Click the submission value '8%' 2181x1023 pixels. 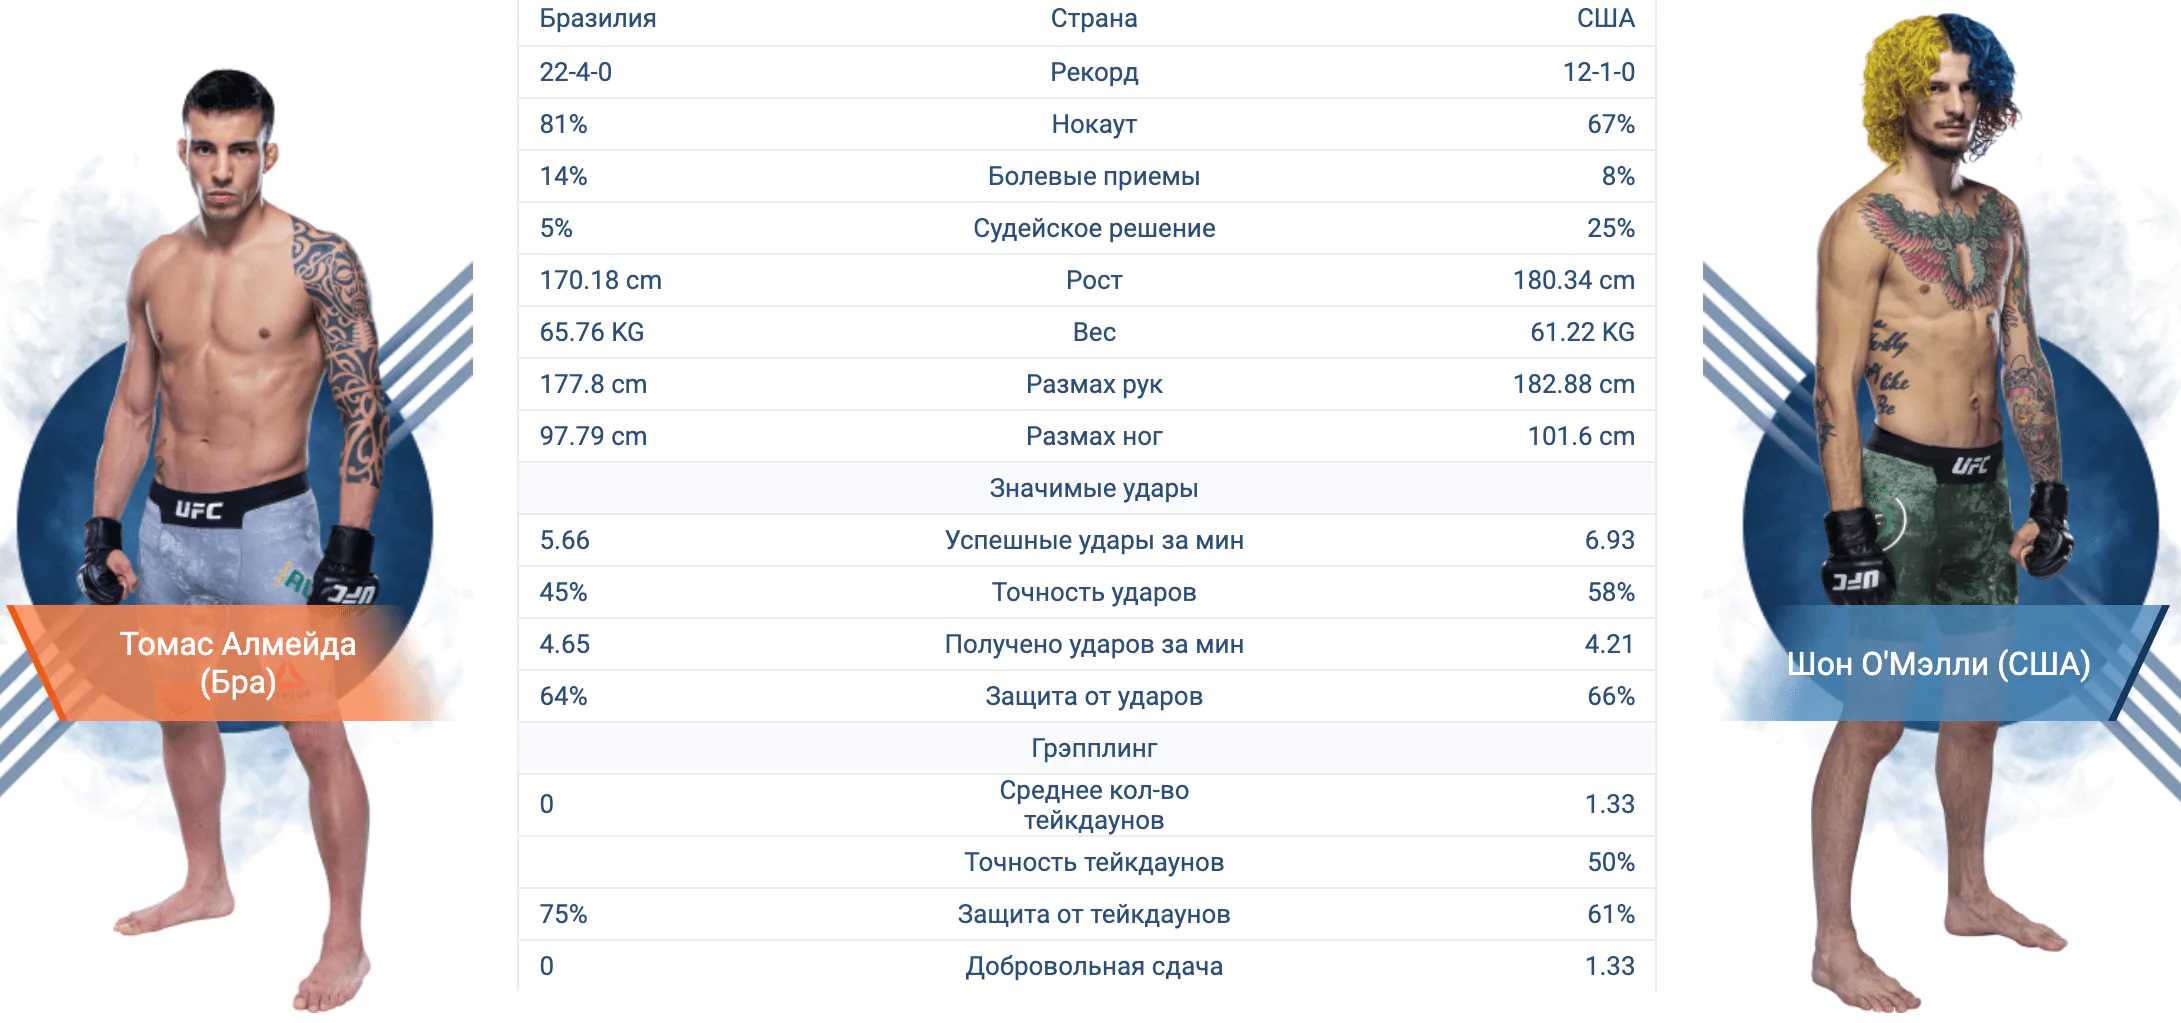[x=1618, y=176]
